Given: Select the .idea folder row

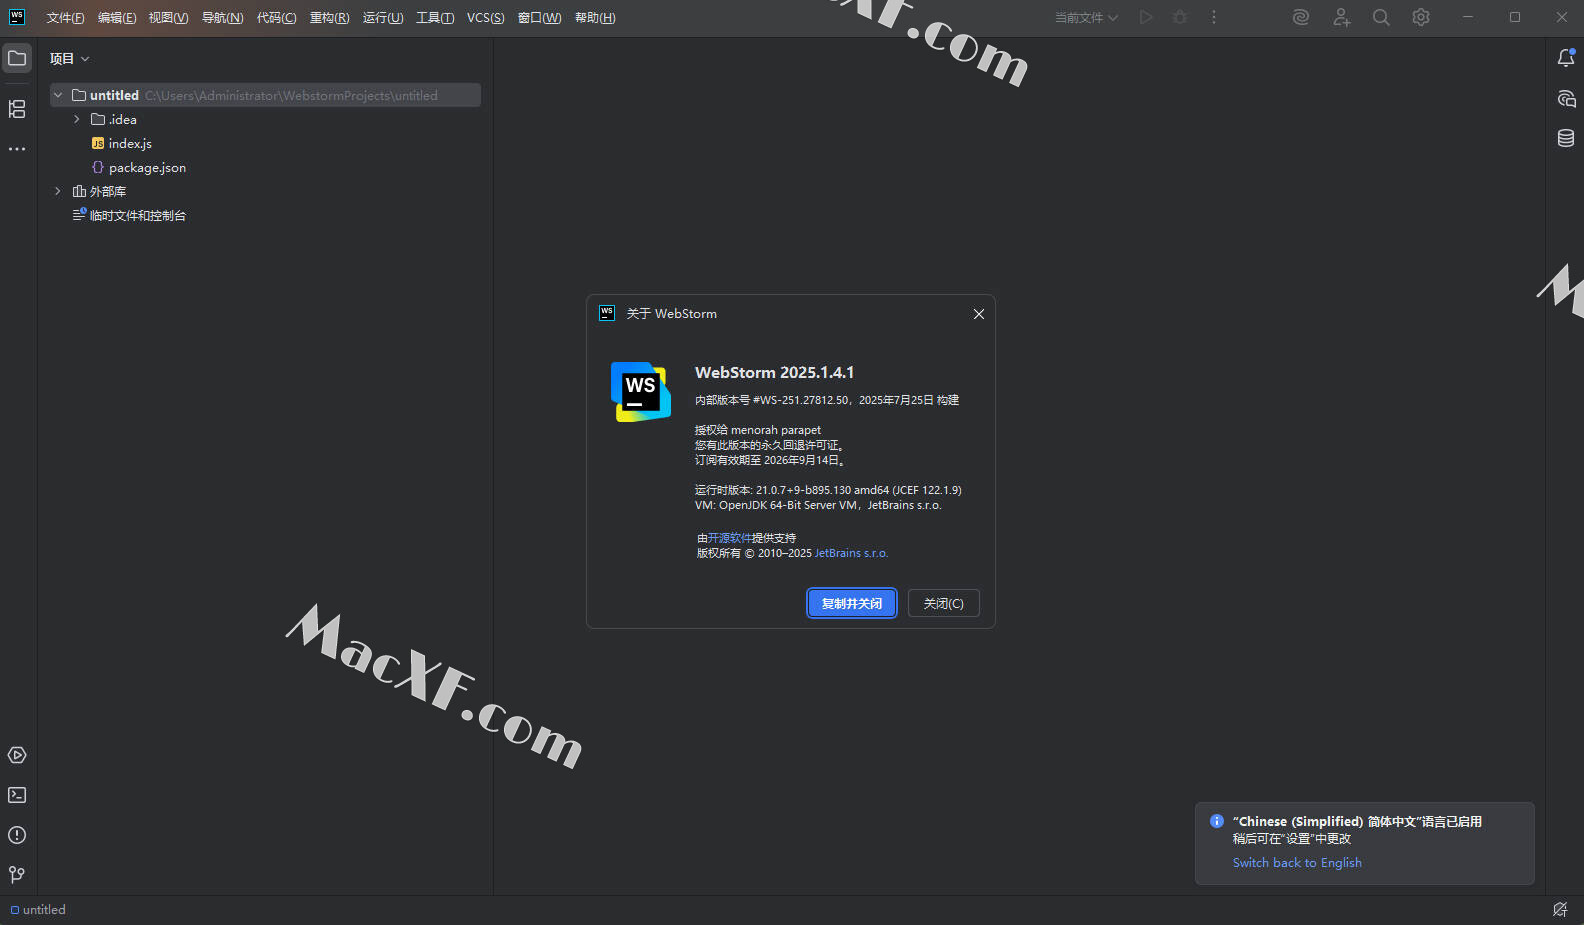Looking at the screenshot, I should click(265, 119).
